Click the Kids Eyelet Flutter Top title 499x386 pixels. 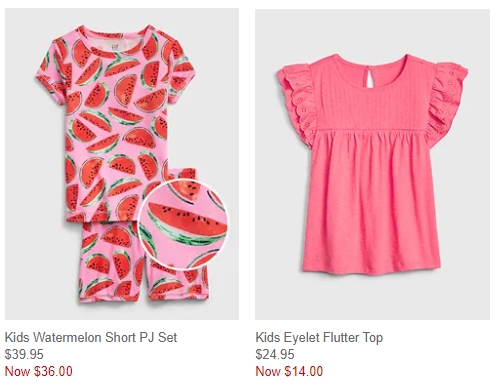(x=319, y=337)
